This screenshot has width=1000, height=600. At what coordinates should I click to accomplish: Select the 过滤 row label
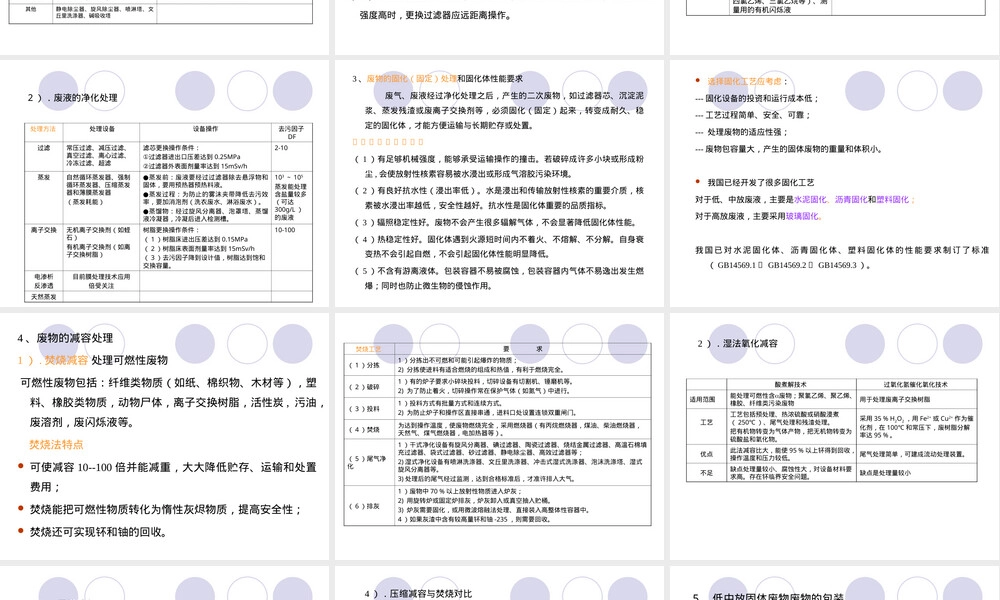point(43,147)
